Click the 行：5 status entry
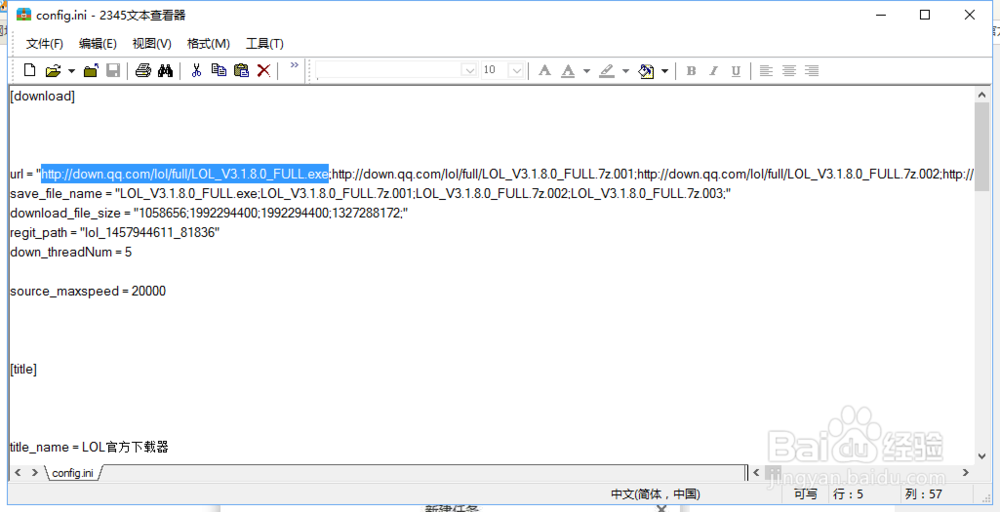The height and width of the screenshot is (512, 1000). coord(848,494)
